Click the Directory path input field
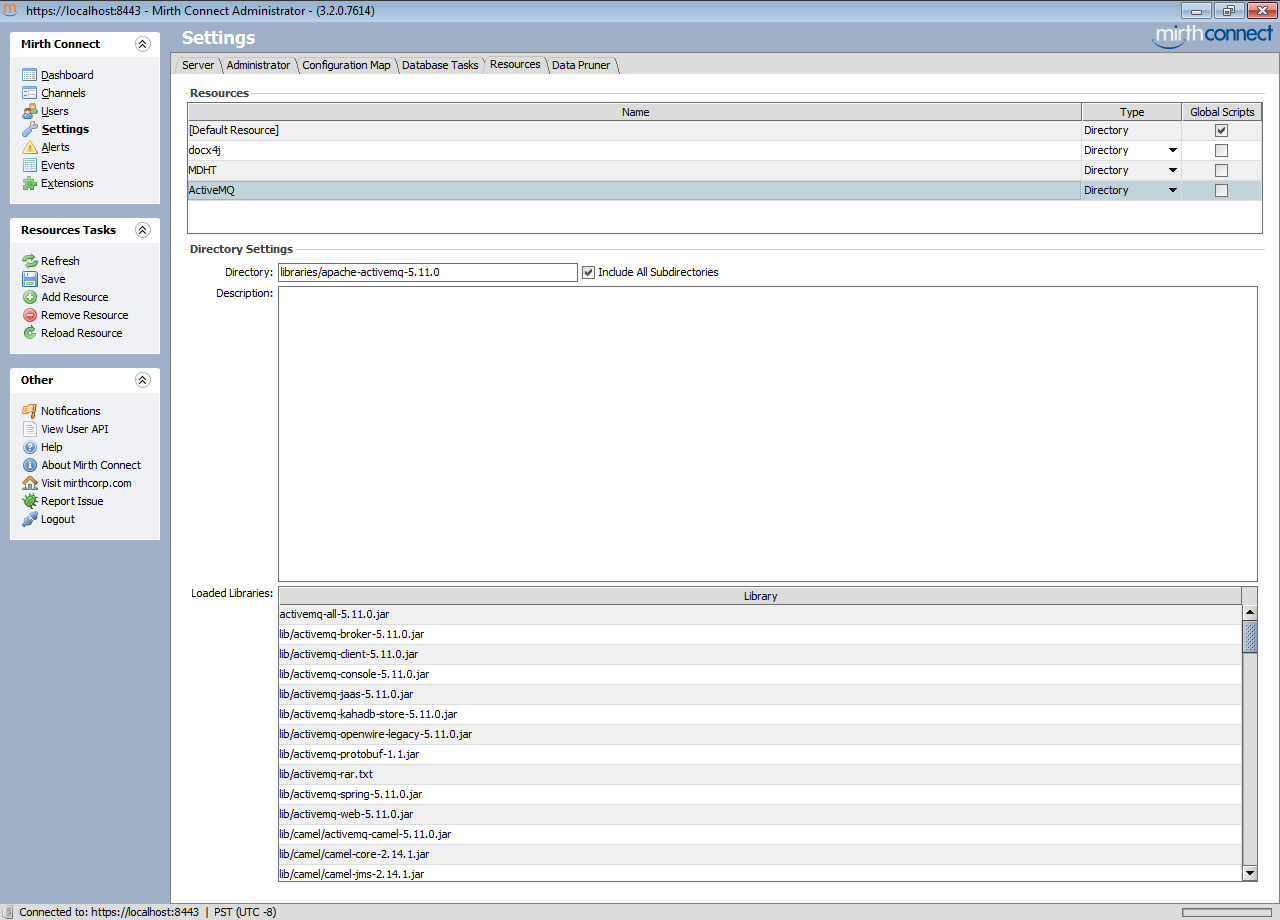The height and width of the screenshot is (920, 1280). click(x=428, y=272)
